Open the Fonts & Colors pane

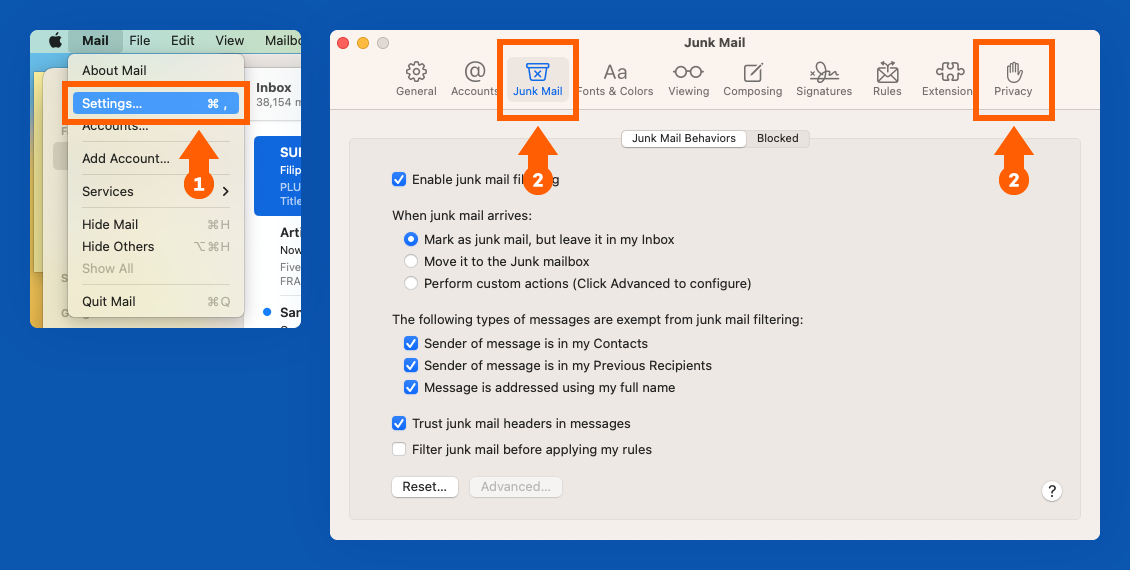[x=615, y=79]
